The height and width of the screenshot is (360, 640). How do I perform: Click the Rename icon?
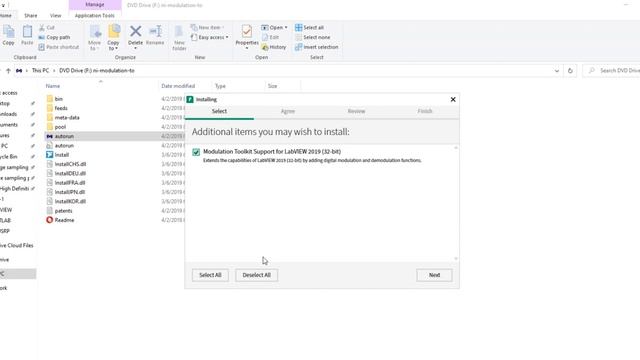(155, 31)
